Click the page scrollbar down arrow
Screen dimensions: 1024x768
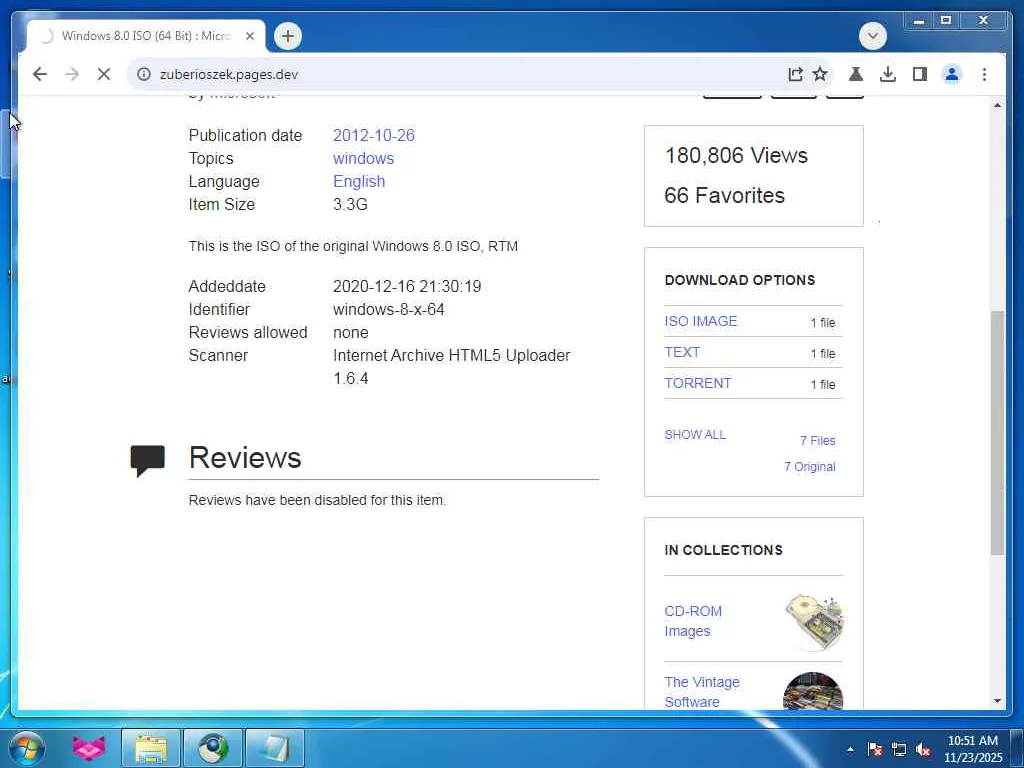click(x=997, y=701)
